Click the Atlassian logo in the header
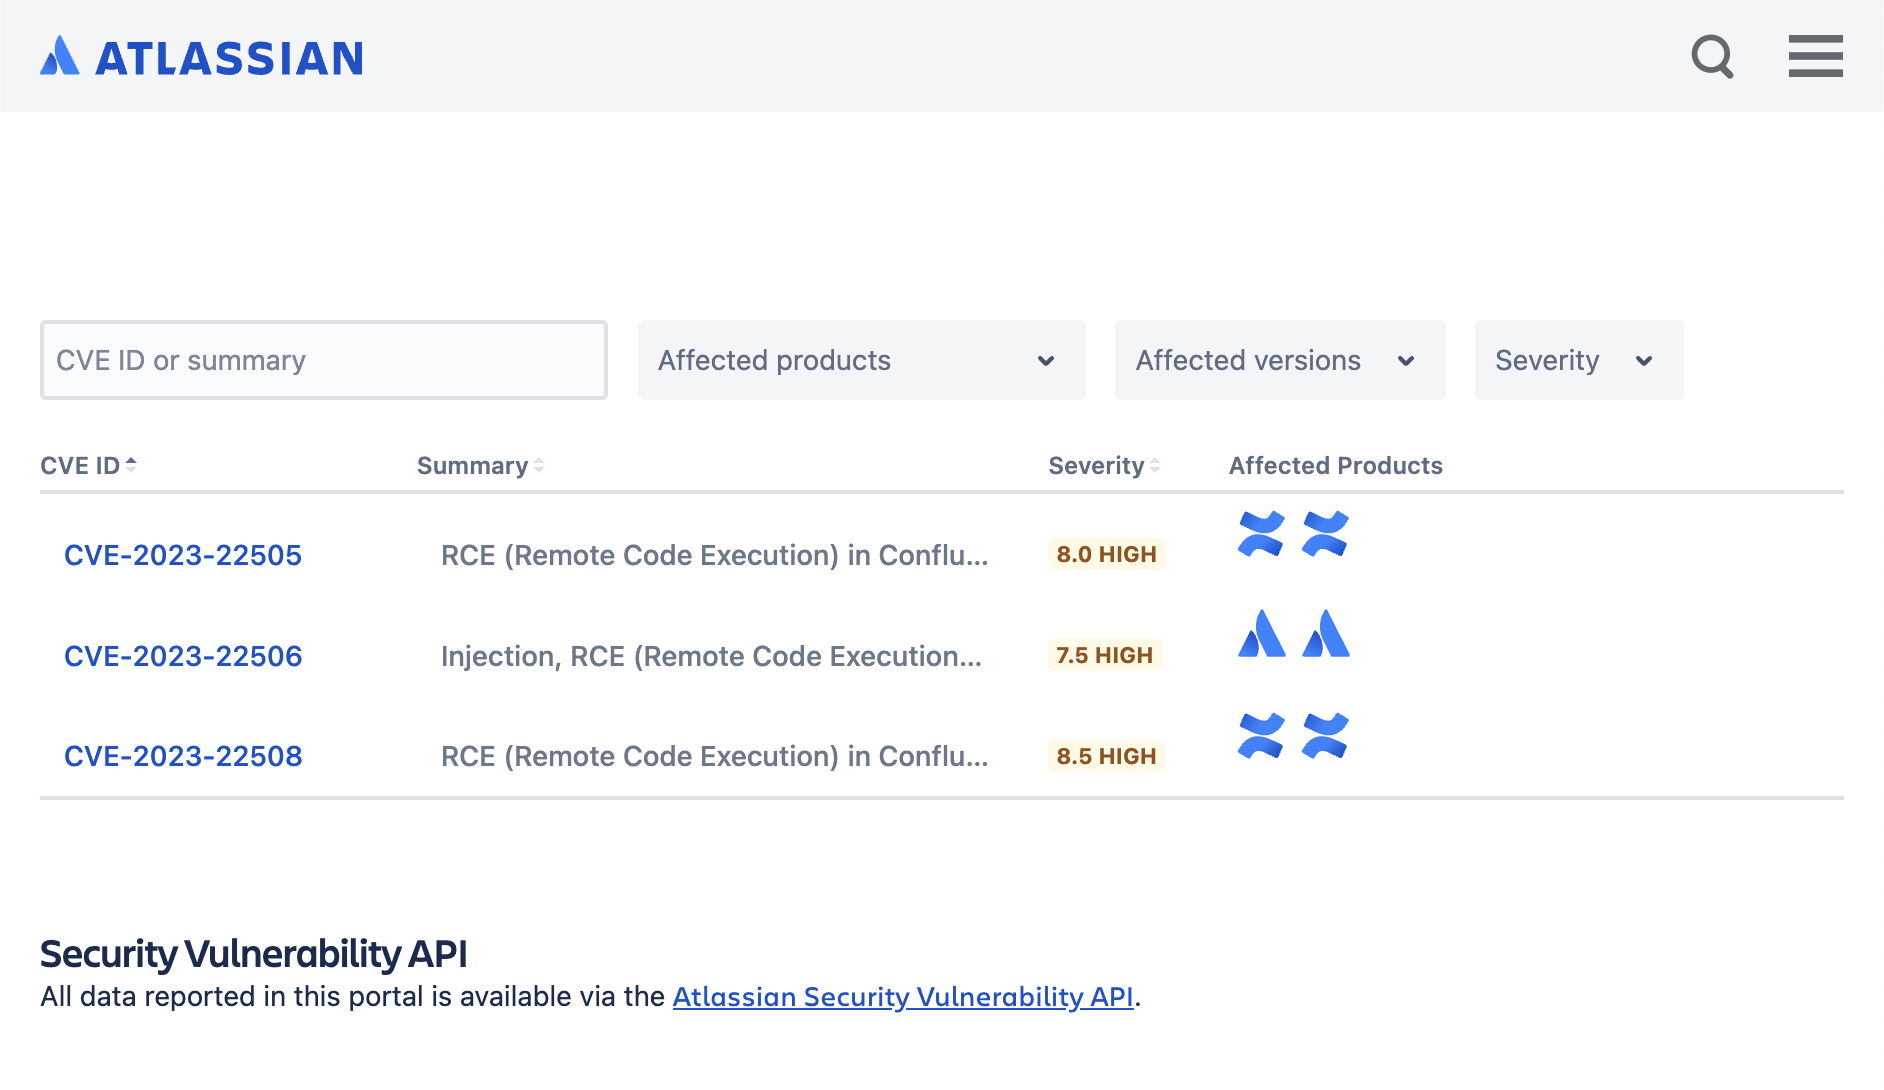The height and width of the screenshot is (1090, 1884). coord(202,57)
